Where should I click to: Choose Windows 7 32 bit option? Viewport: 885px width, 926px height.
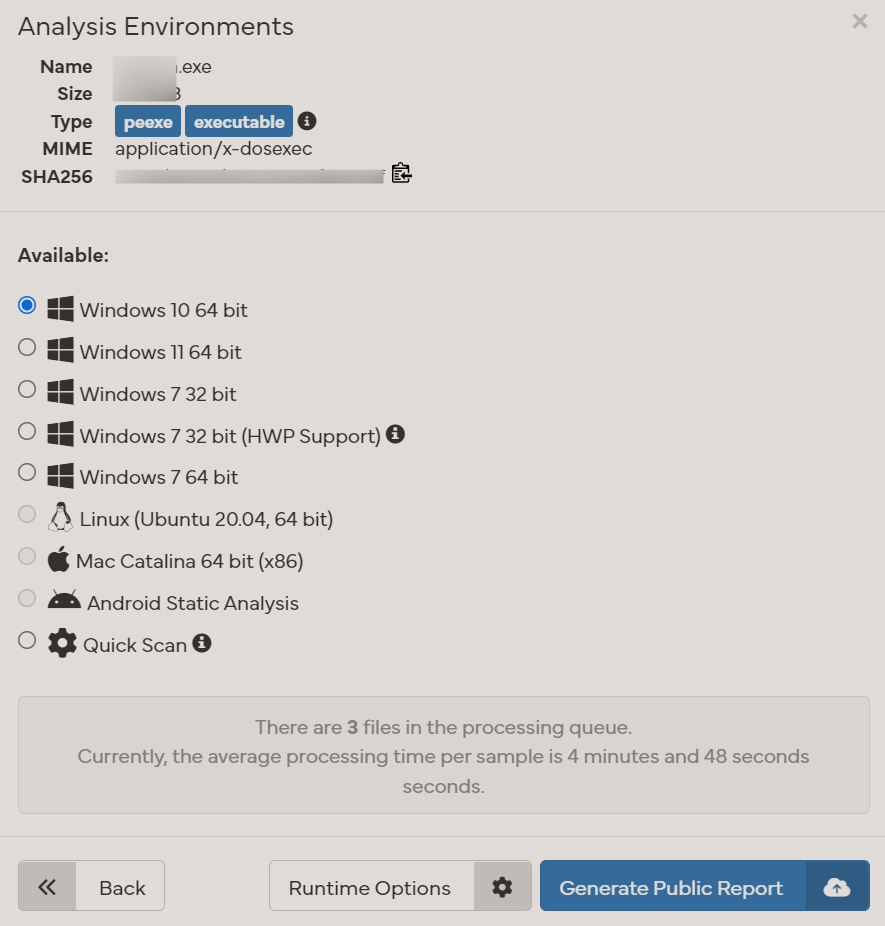coord(28,390)
